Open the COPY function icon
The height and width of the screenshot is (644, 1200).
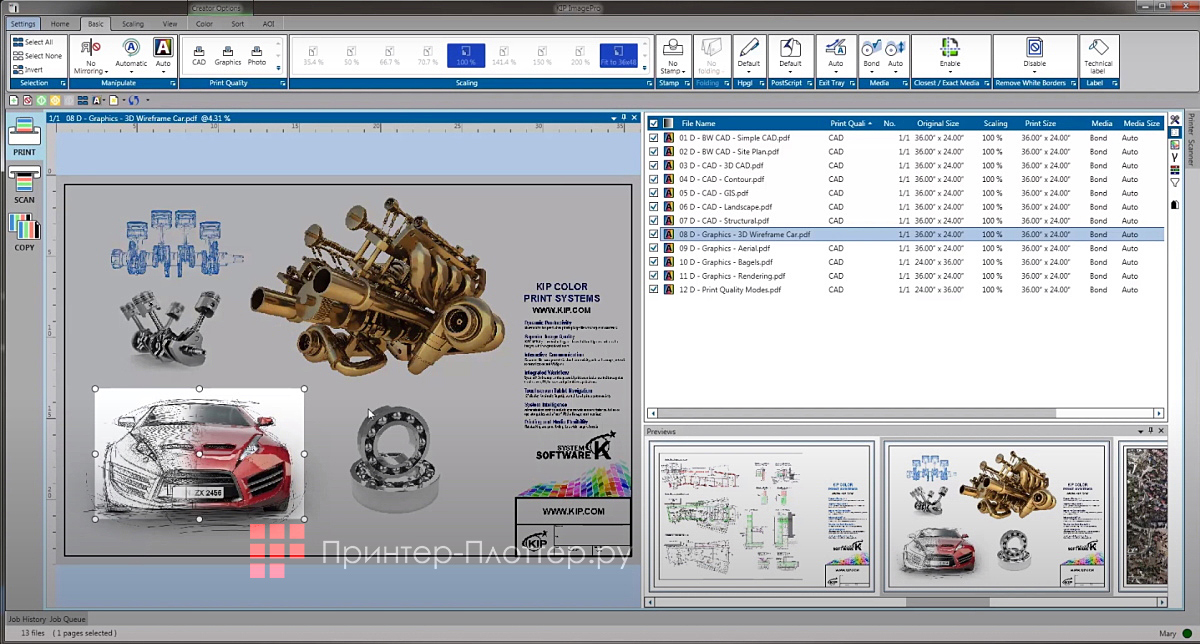coord(24,231)
